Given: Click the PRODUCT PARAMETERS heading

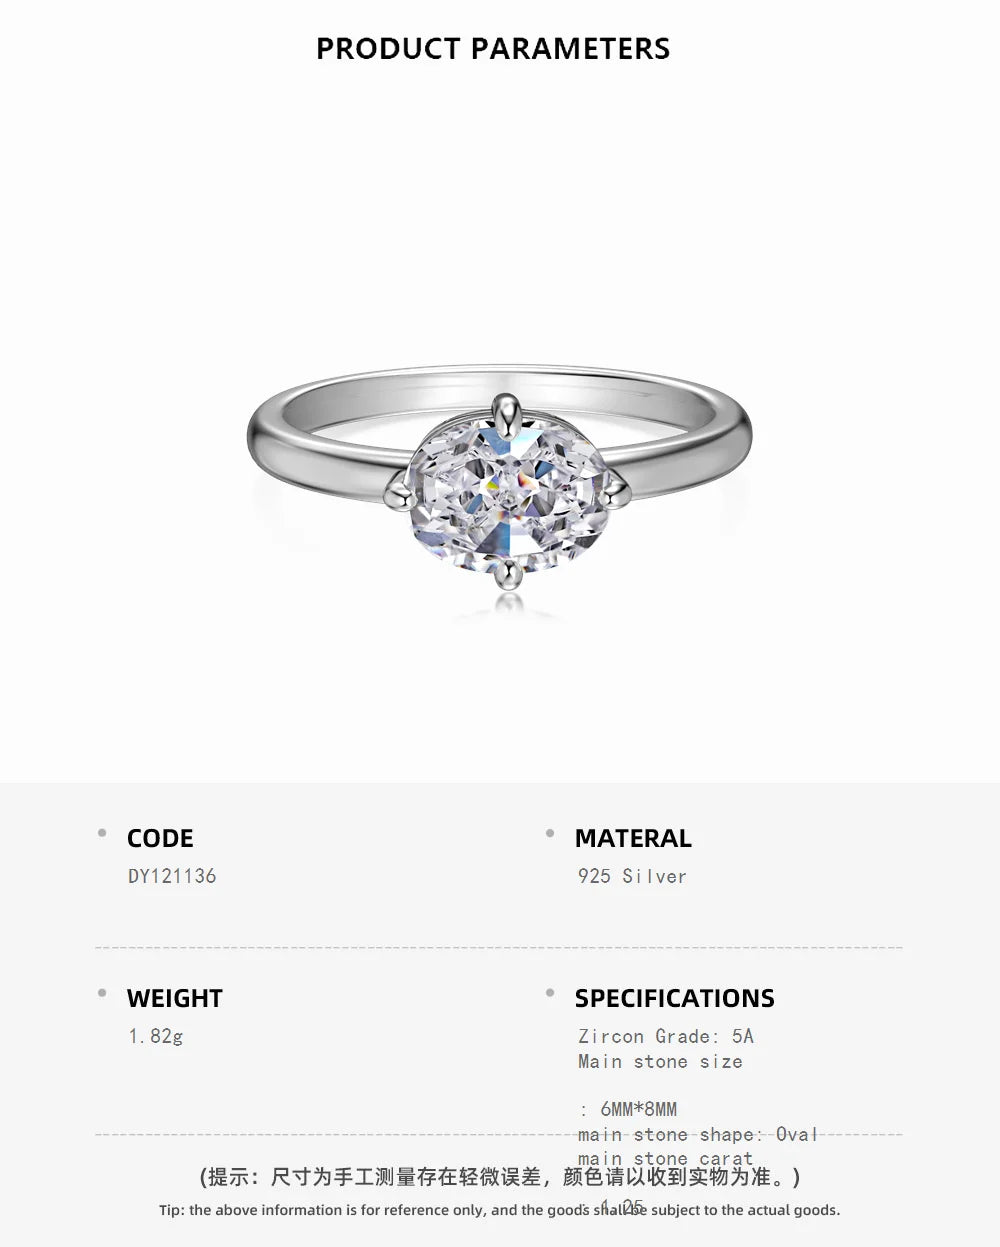Looking at the screenshot, I should pyautogui.click(x=493, y=48).
